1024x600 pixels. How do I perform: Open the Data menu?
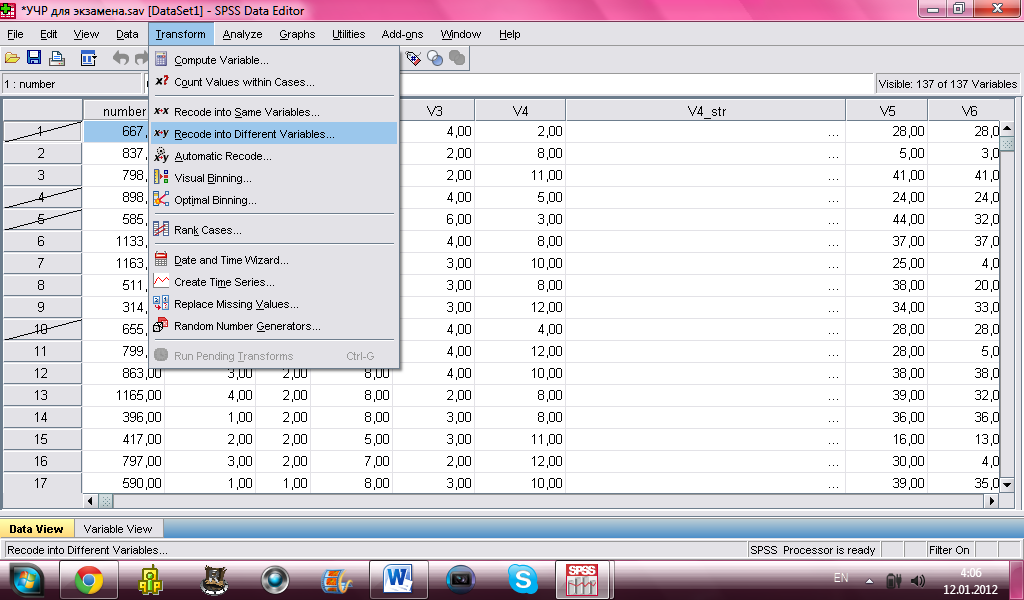coord(127,35)
